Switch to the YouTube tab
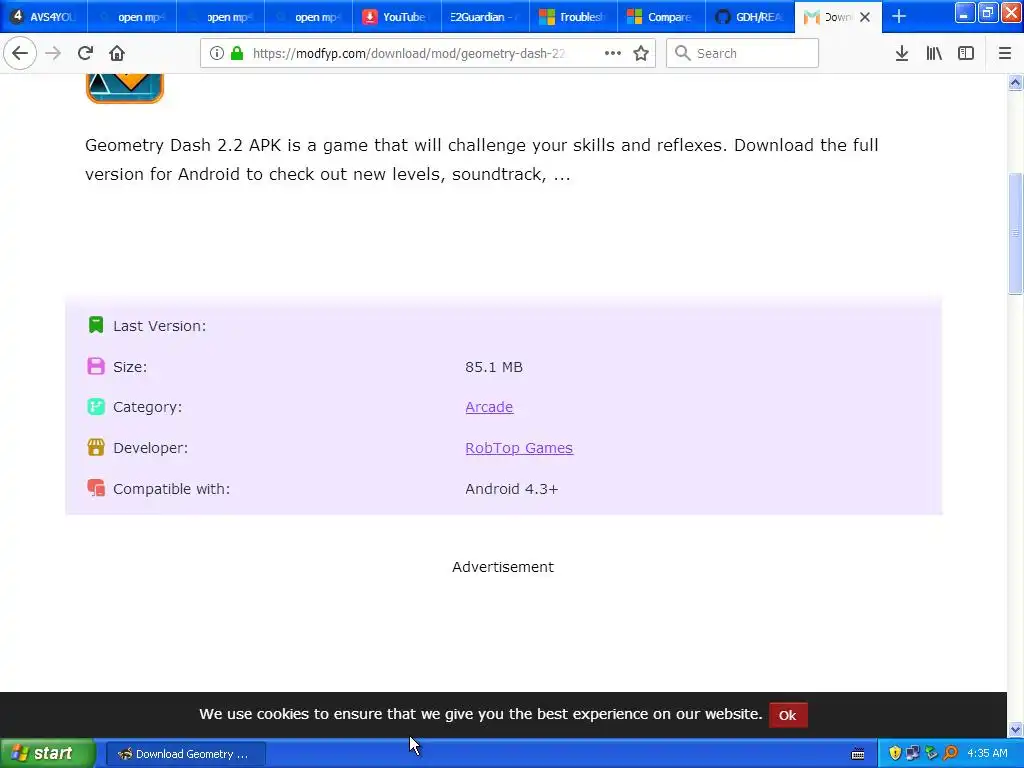Screen dimensions: 1024x768 (x=397, y=17)
